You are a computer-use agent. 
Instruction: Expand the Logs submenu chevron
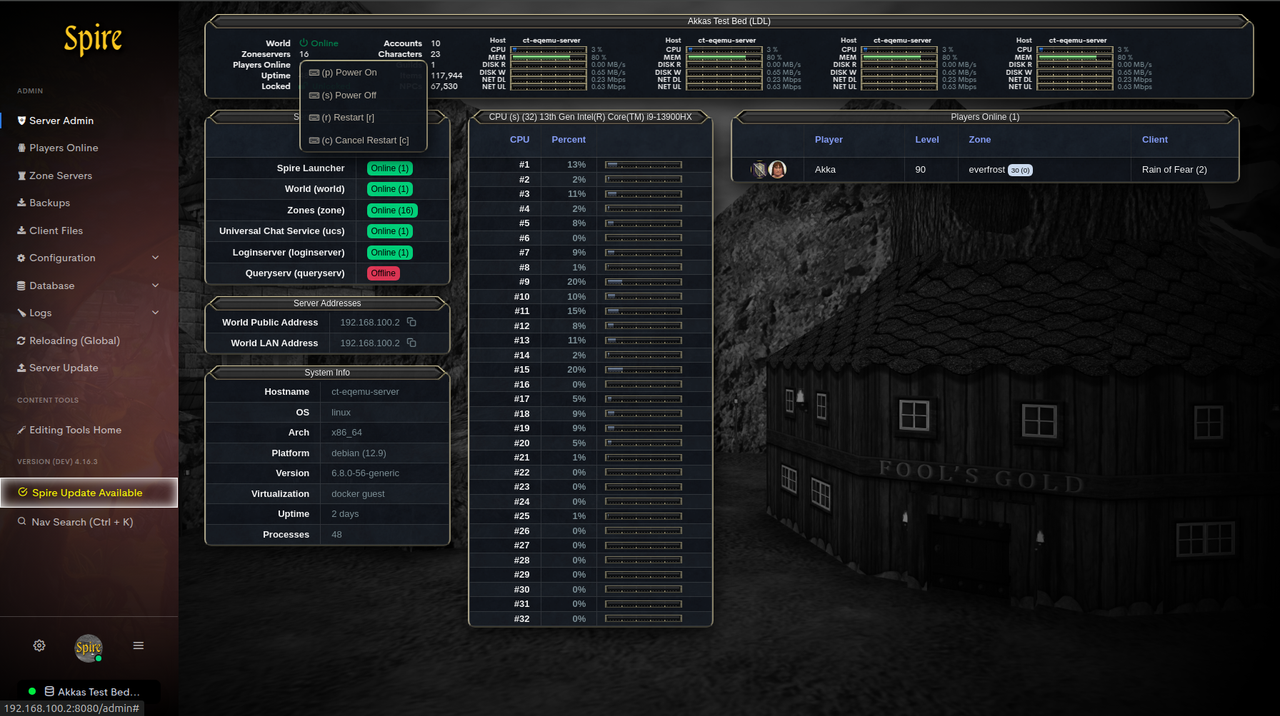155,313
